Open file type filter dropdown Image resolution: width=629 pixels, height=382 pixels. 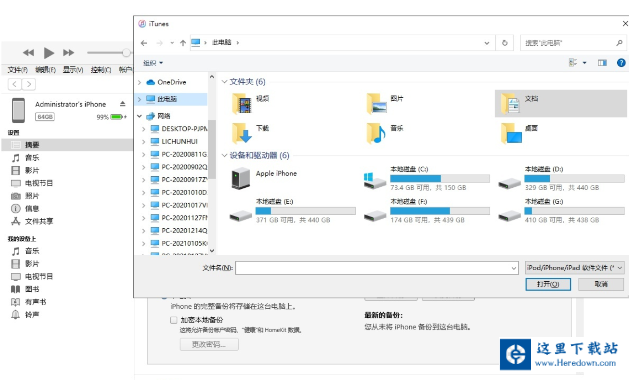(x=574, y=268)
